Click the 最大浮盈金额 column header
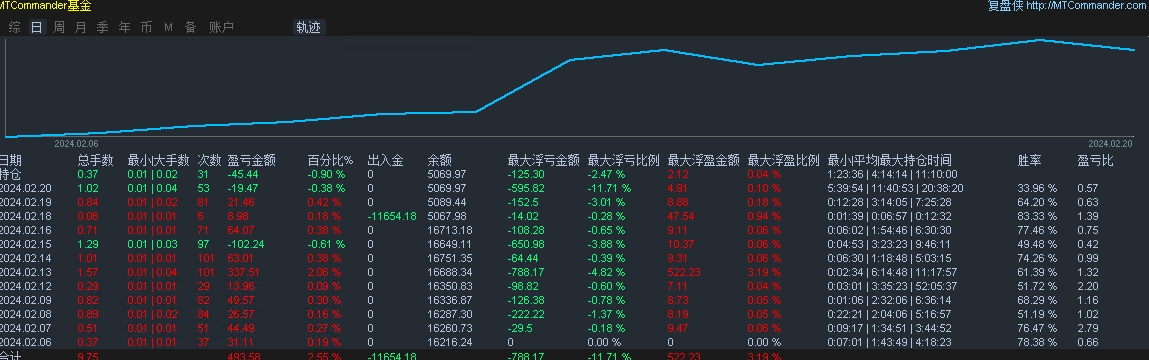This screenshot has height=360, width=1149. point(703,161)
